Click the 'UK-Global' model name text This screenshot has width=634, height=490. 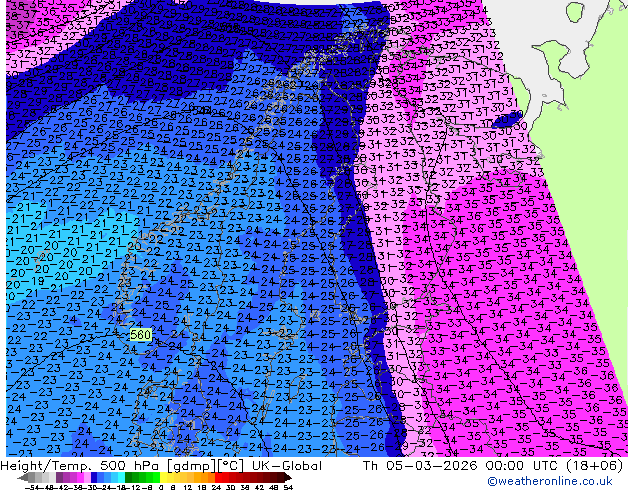coord(287,466)
